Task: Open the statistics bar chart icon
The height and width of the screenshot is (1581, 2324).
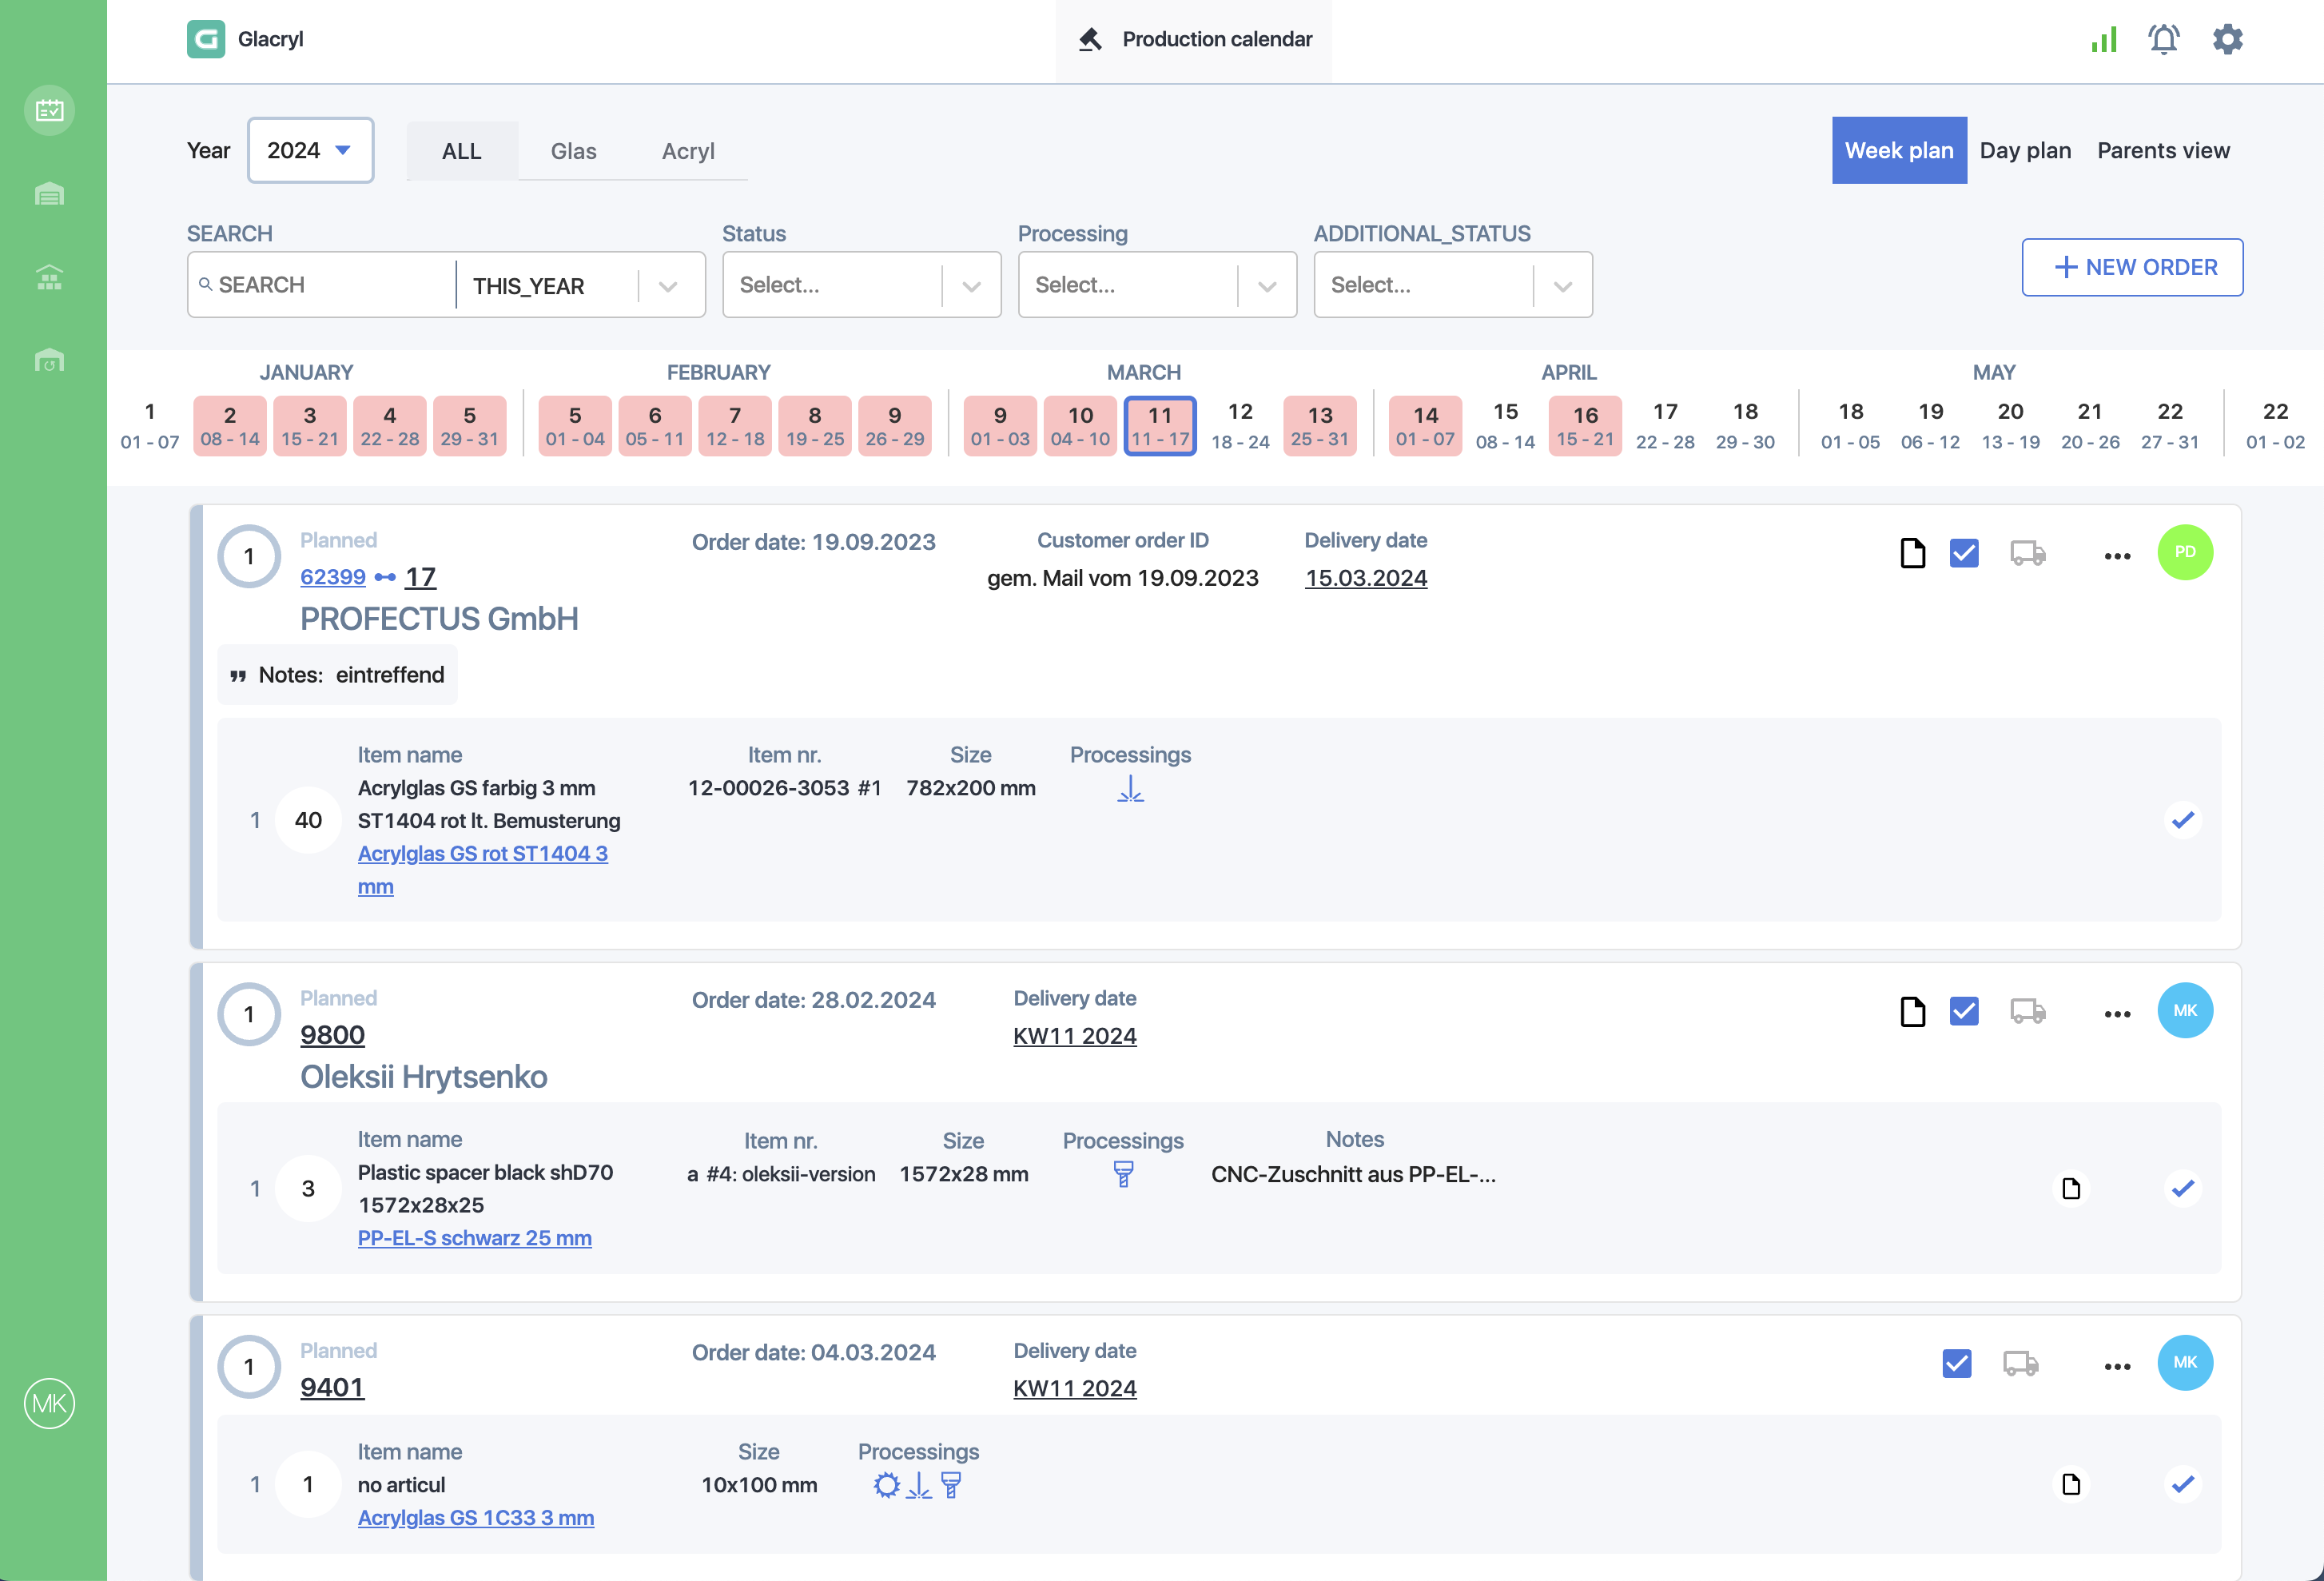Action: click(2104, 39)
